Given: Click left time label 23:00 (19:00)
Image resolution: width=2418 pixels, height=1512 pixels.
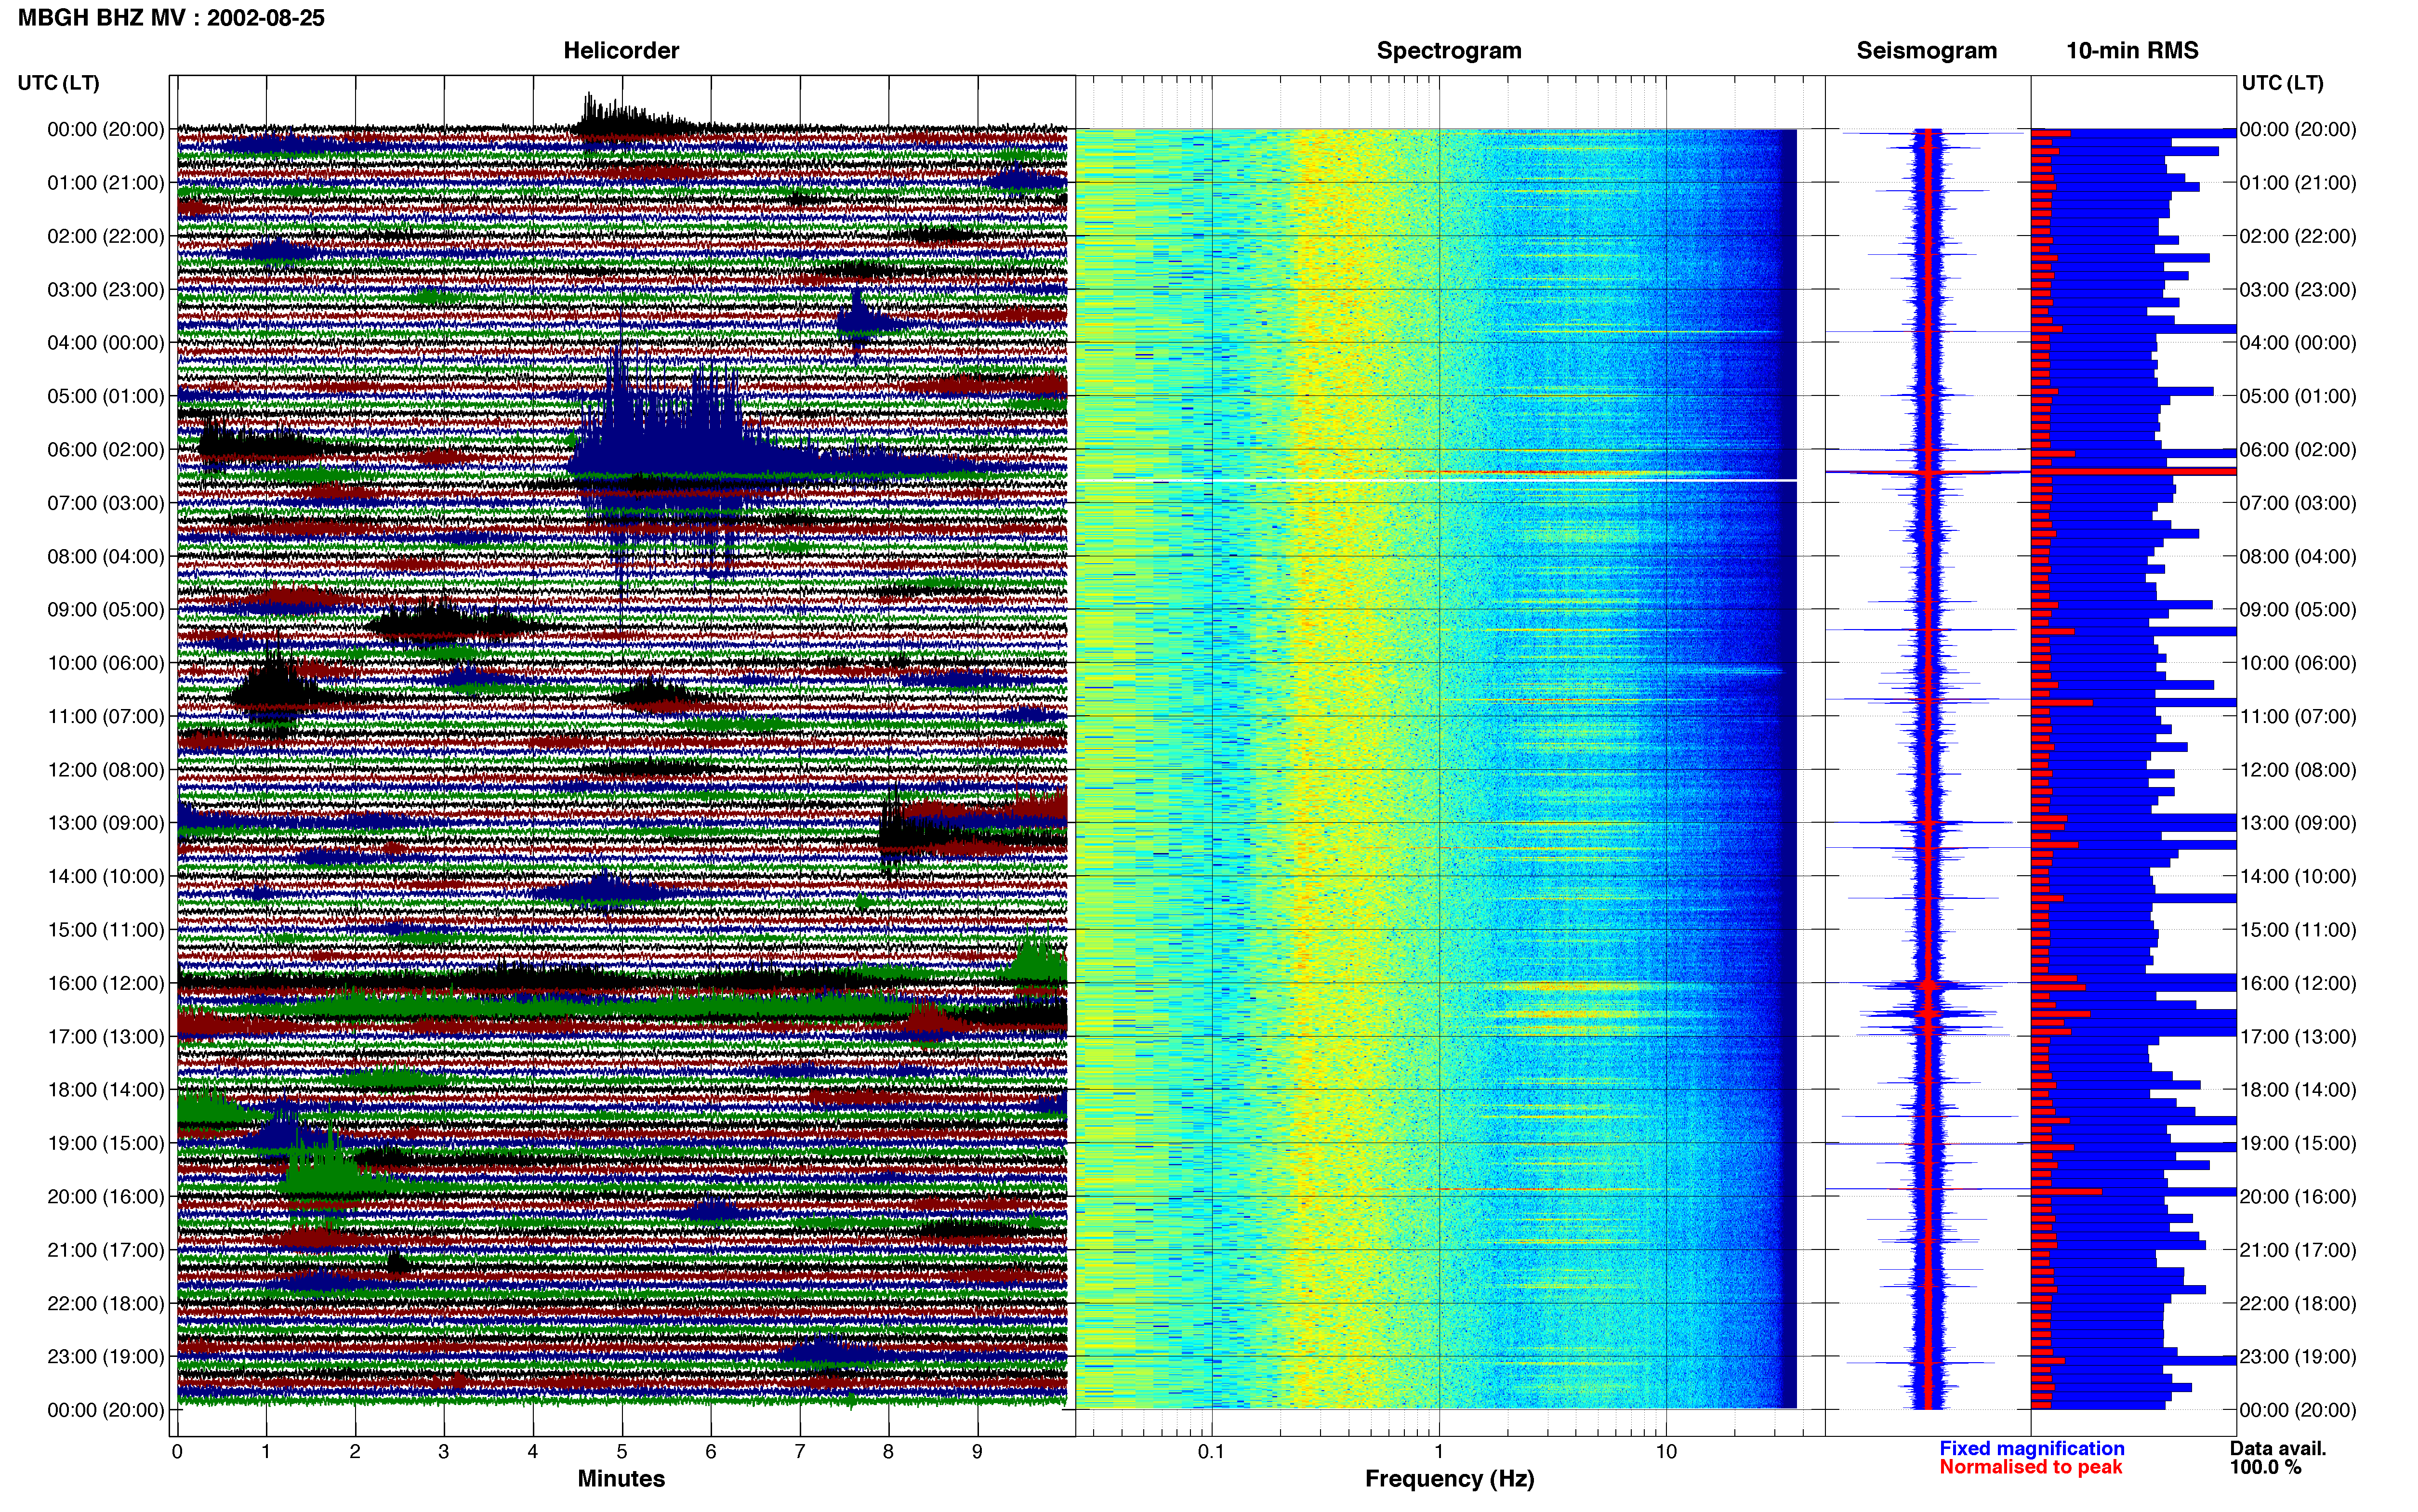Looking at the screenshot, I should click(x=106, y=1356).
